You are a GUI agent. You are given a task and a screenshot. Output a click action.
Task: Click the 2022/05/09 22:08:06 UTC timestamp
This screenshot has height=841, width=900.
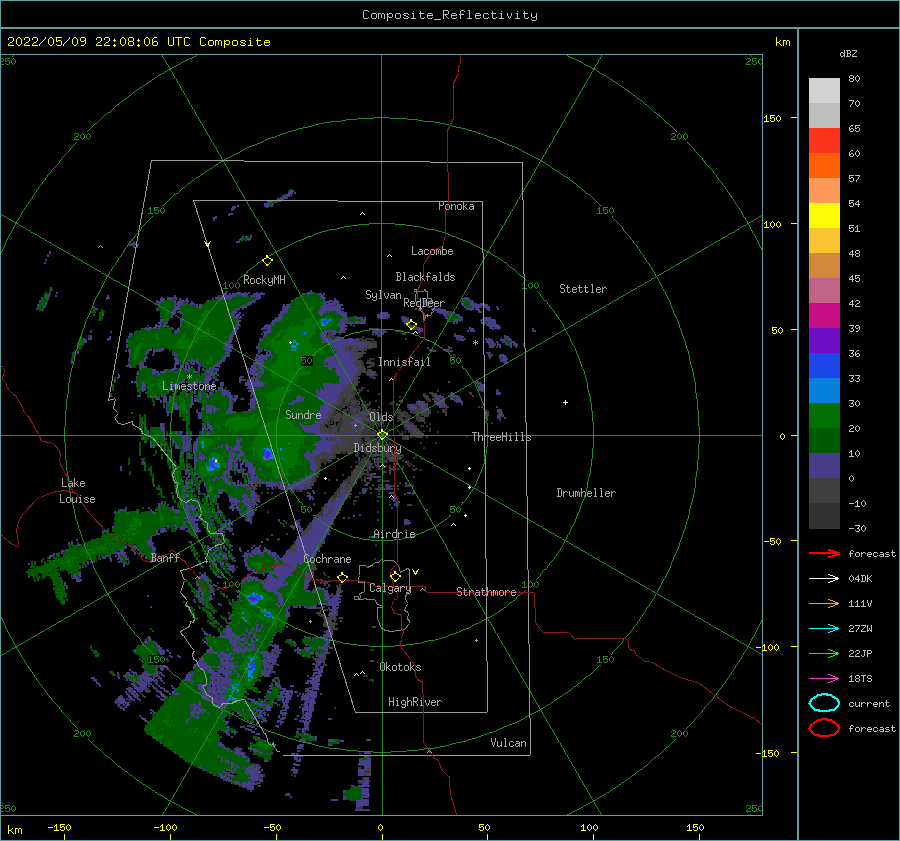[98, 42]
